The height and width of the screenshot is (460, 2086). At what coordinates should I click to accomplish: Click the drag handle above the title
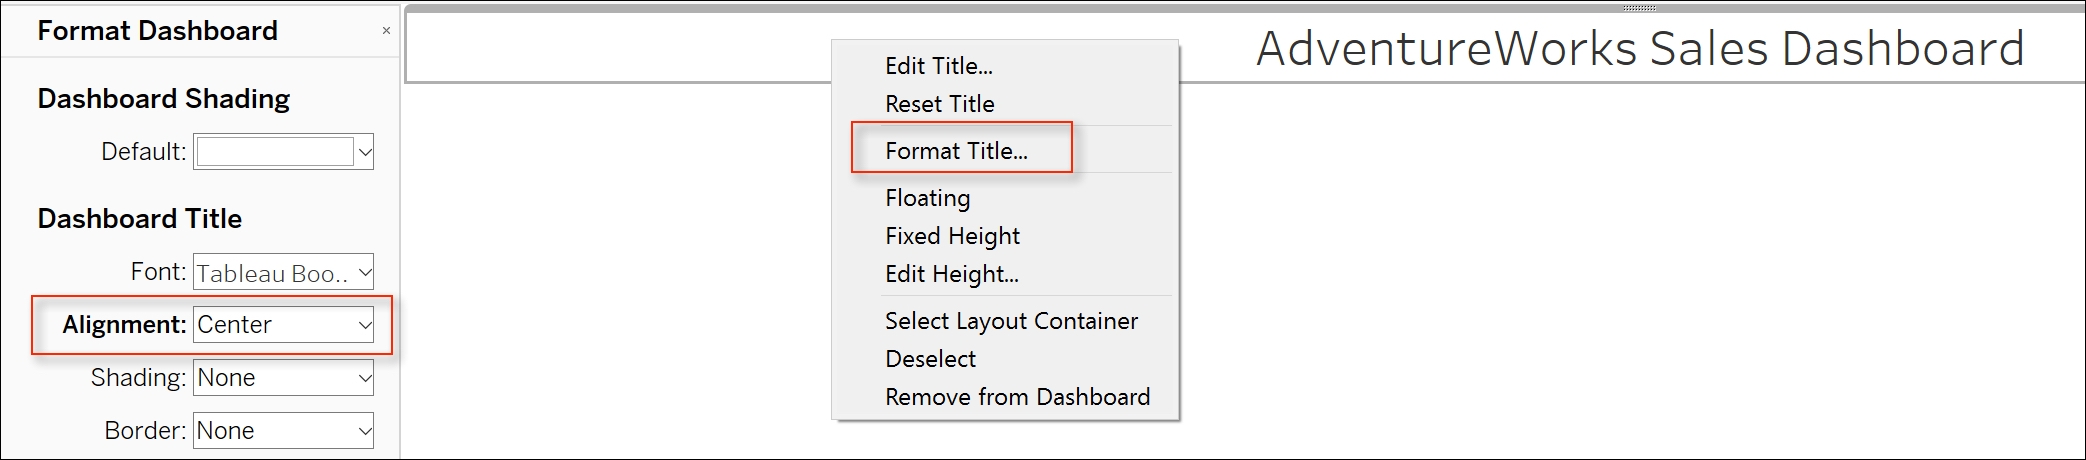tap(1639, 8)
